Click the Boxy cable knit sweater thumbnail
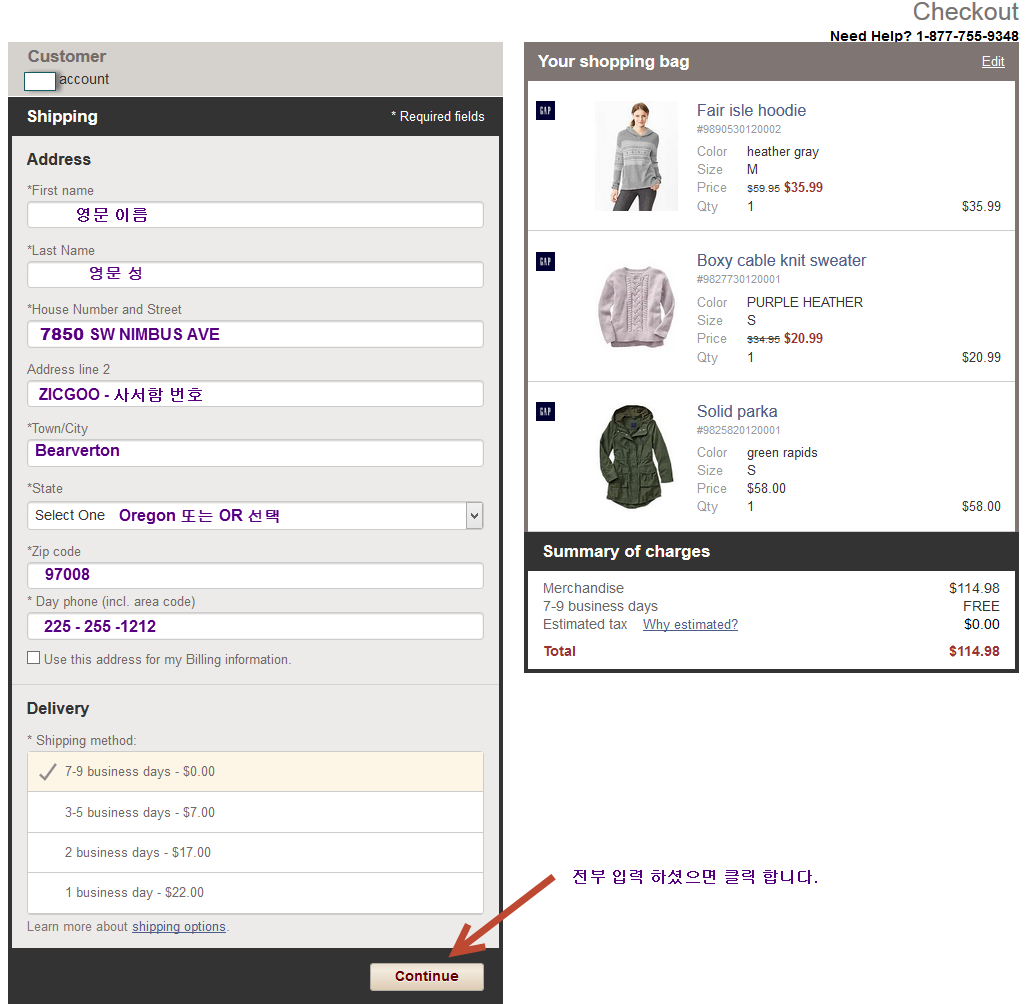1026x1004 pixels. [x=636, y=307]
